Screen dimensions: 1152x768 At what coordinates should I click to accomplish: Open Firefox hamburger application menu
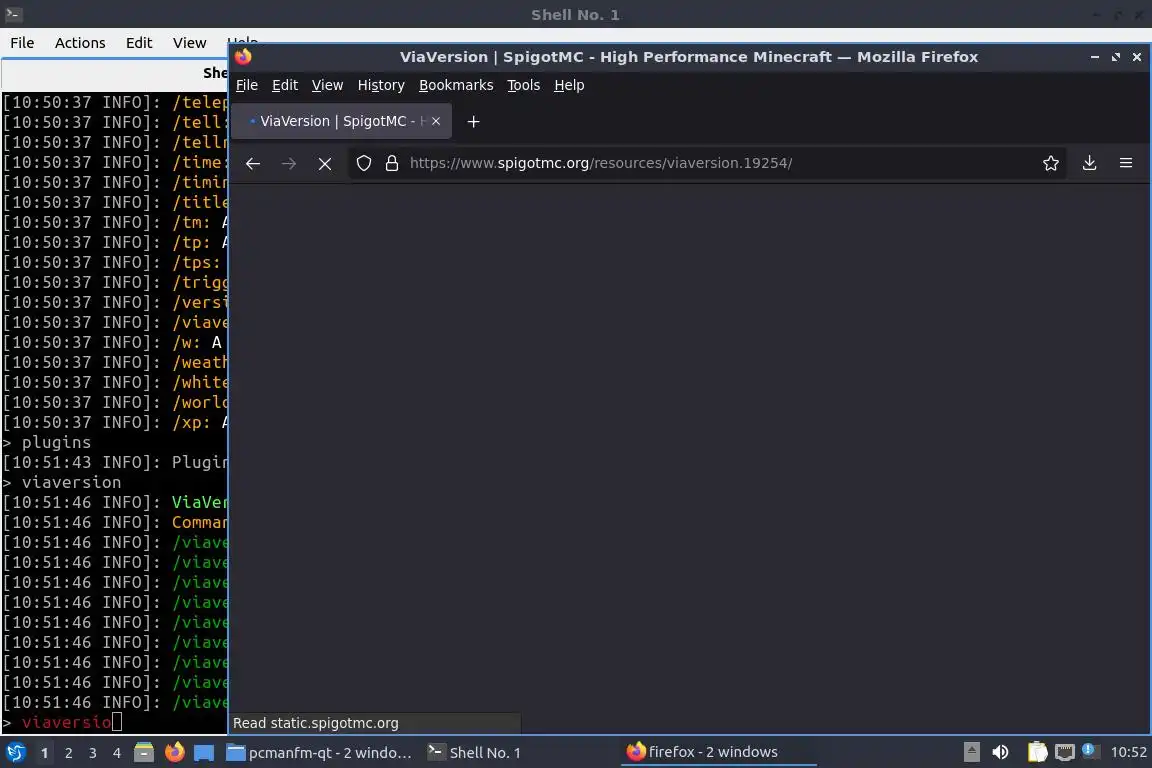pyautogui.click(x=1126, y=163)
